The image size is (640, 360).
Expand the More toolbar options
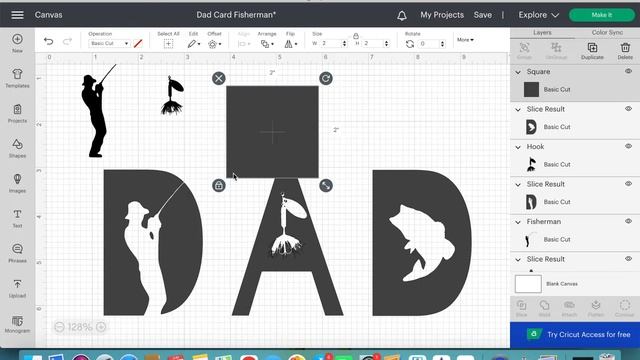(465, 40)
